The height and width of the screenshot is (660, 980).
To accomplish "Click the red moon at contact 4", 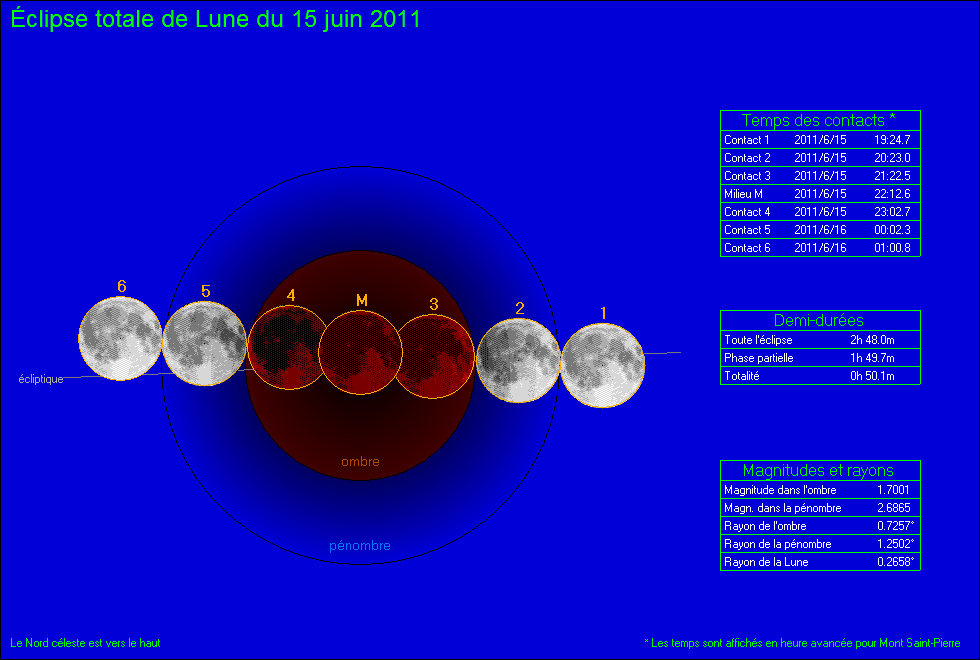I will tap(288, 348).
